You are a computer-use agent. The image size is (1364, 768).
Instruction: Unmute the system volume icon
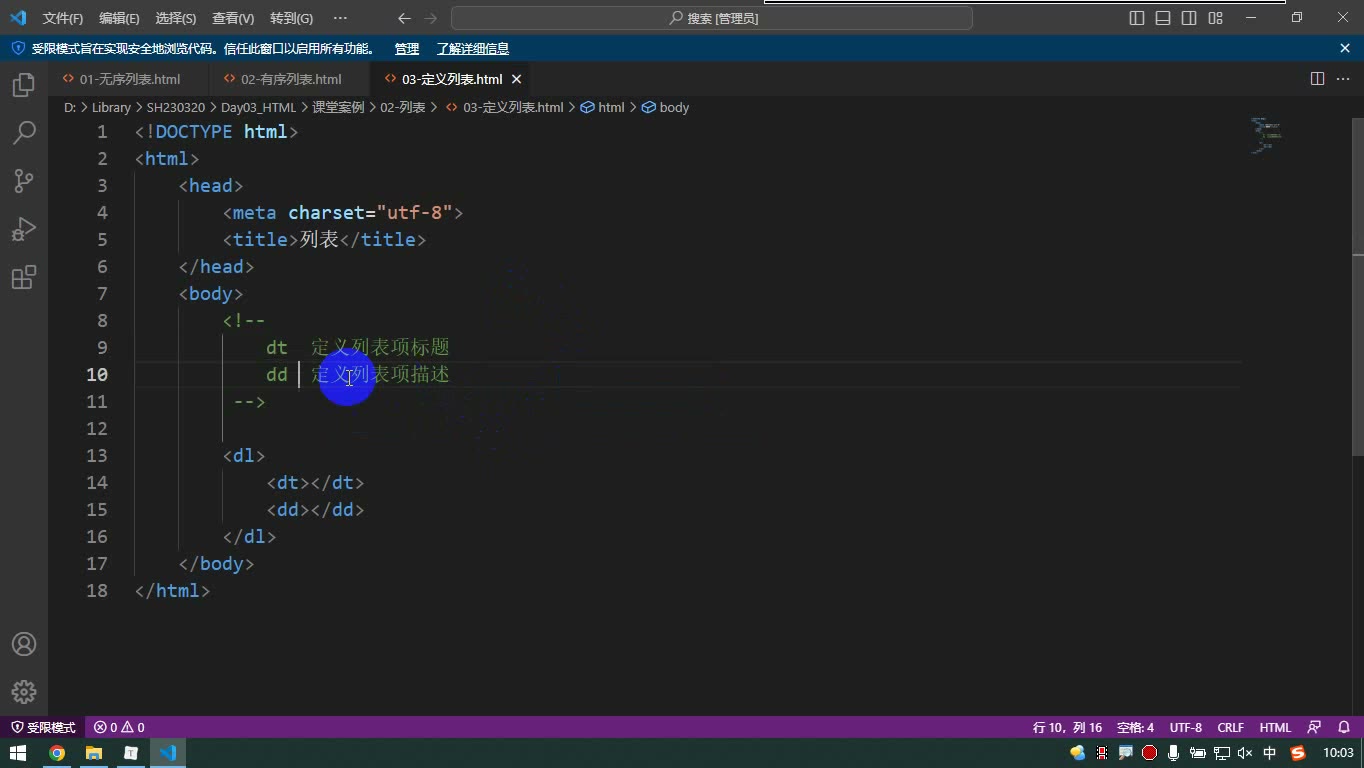(x=1245, y=753)
